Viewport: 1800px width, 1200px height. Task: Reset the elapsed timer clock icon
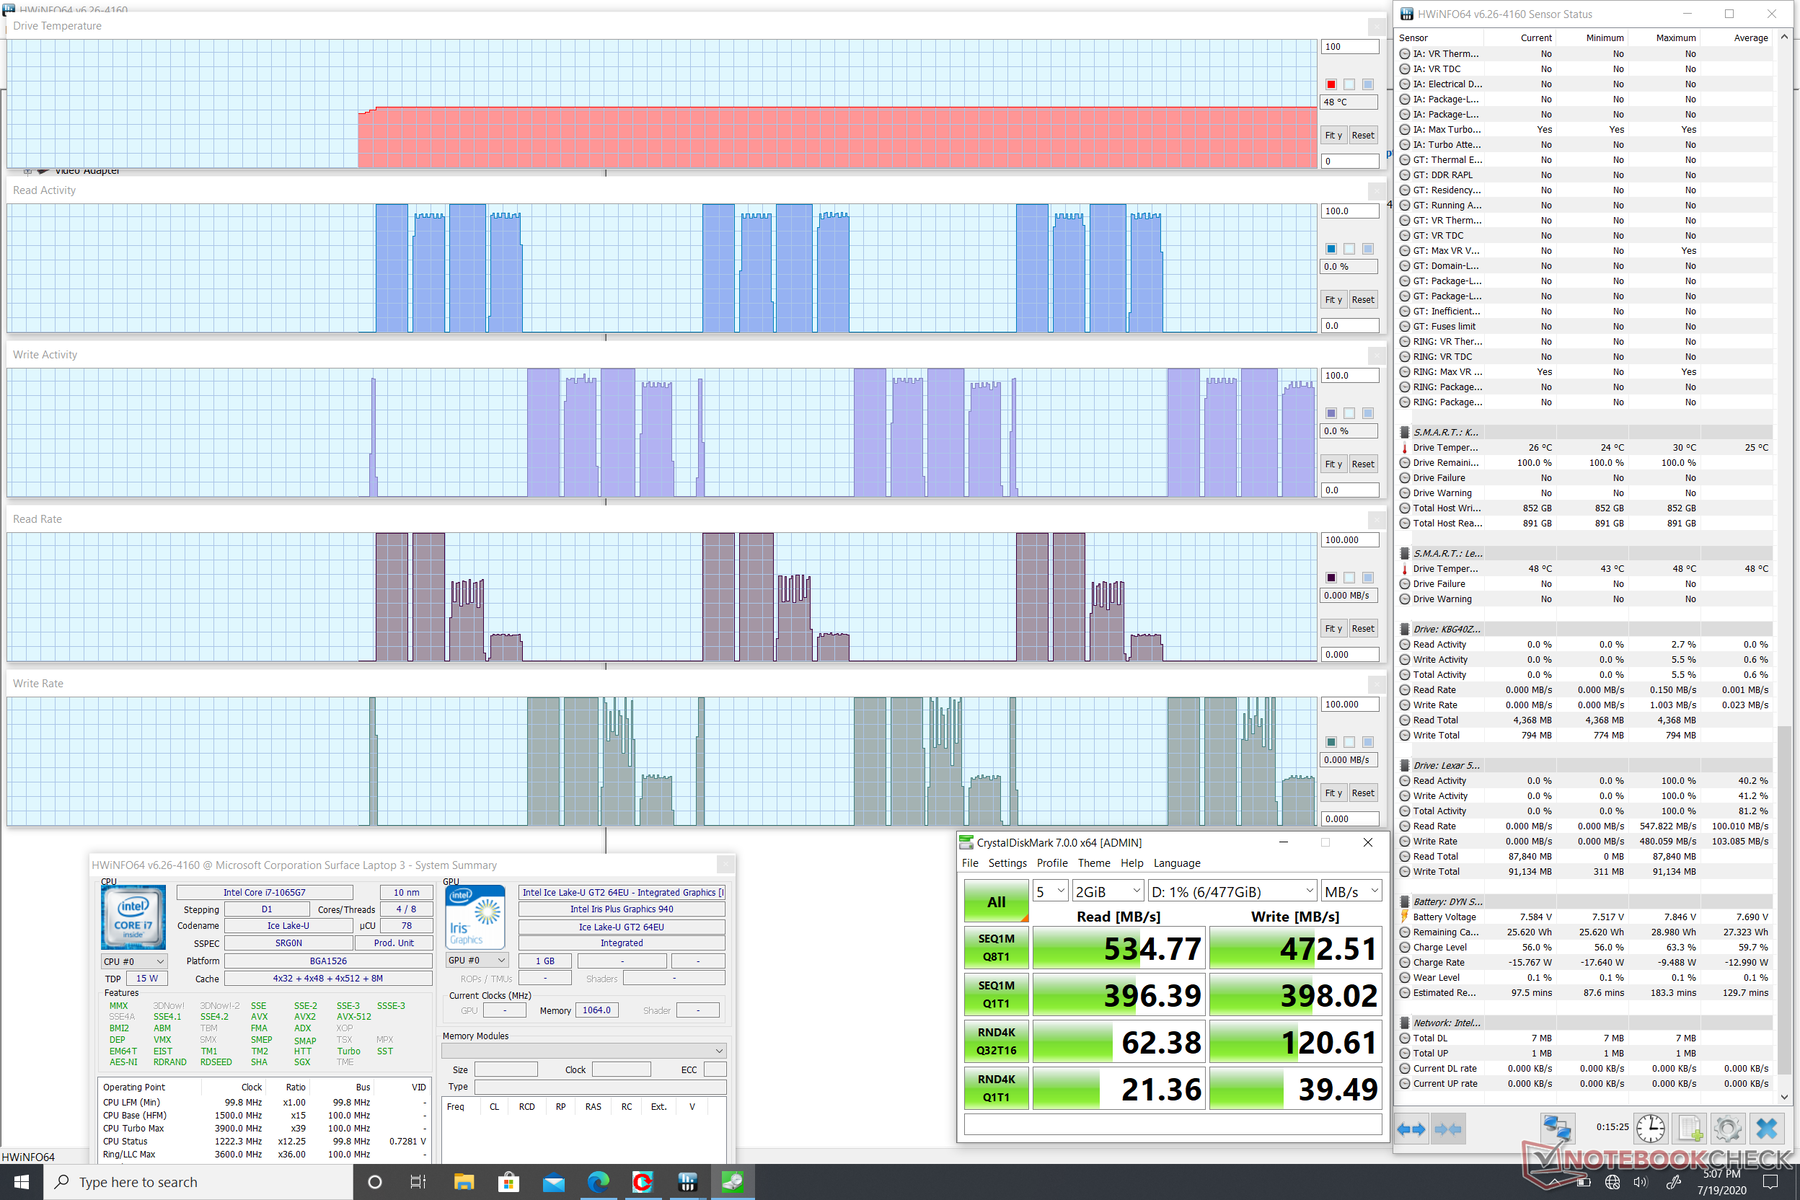(x=1650, y=1129)
